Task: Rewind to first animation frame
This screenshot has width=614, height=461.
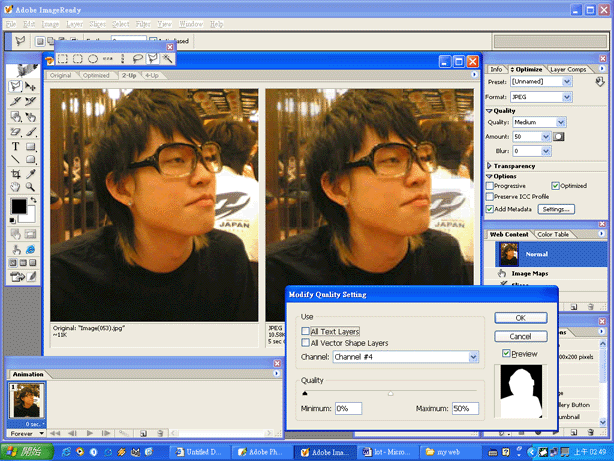Action: coord(55,433)
